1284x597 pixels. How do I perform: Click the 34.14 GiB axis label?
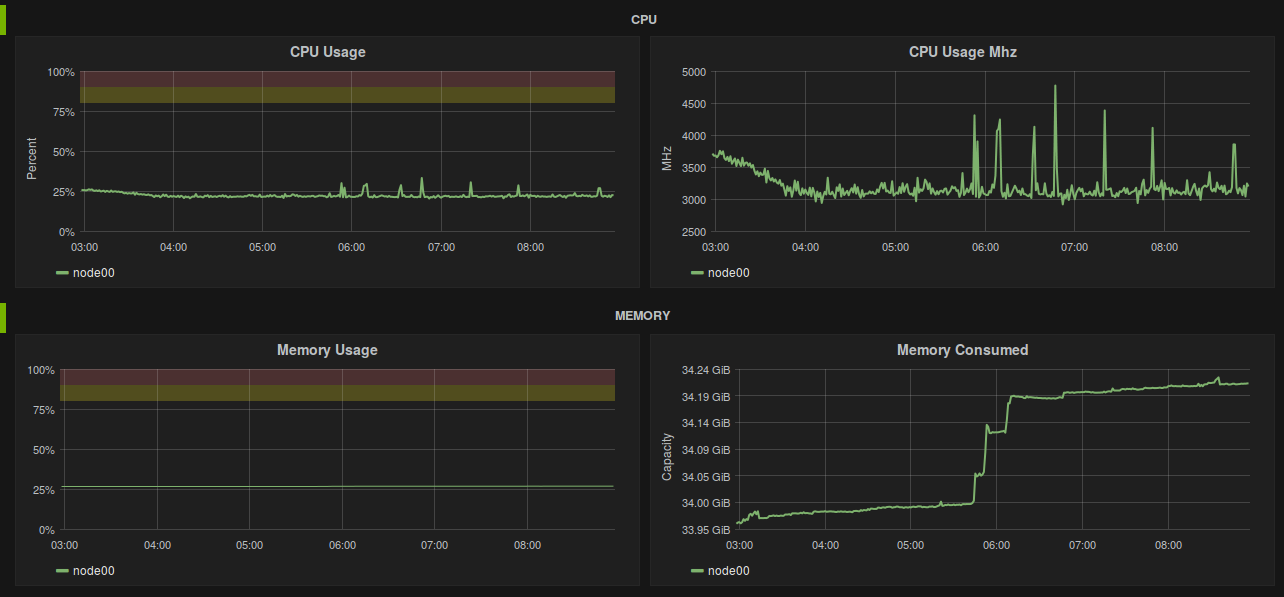[706, 423]
